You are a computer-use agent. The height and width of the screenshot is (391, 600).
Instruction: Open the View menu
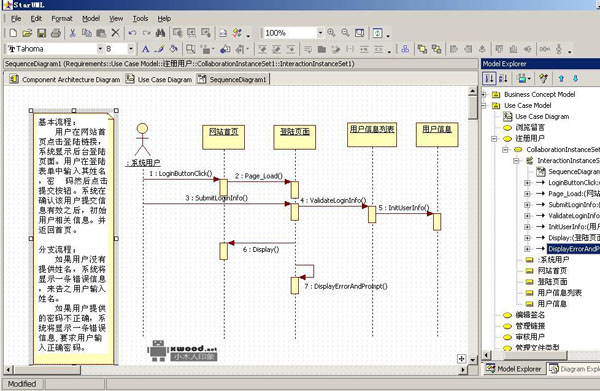click(x=116, y=19)
